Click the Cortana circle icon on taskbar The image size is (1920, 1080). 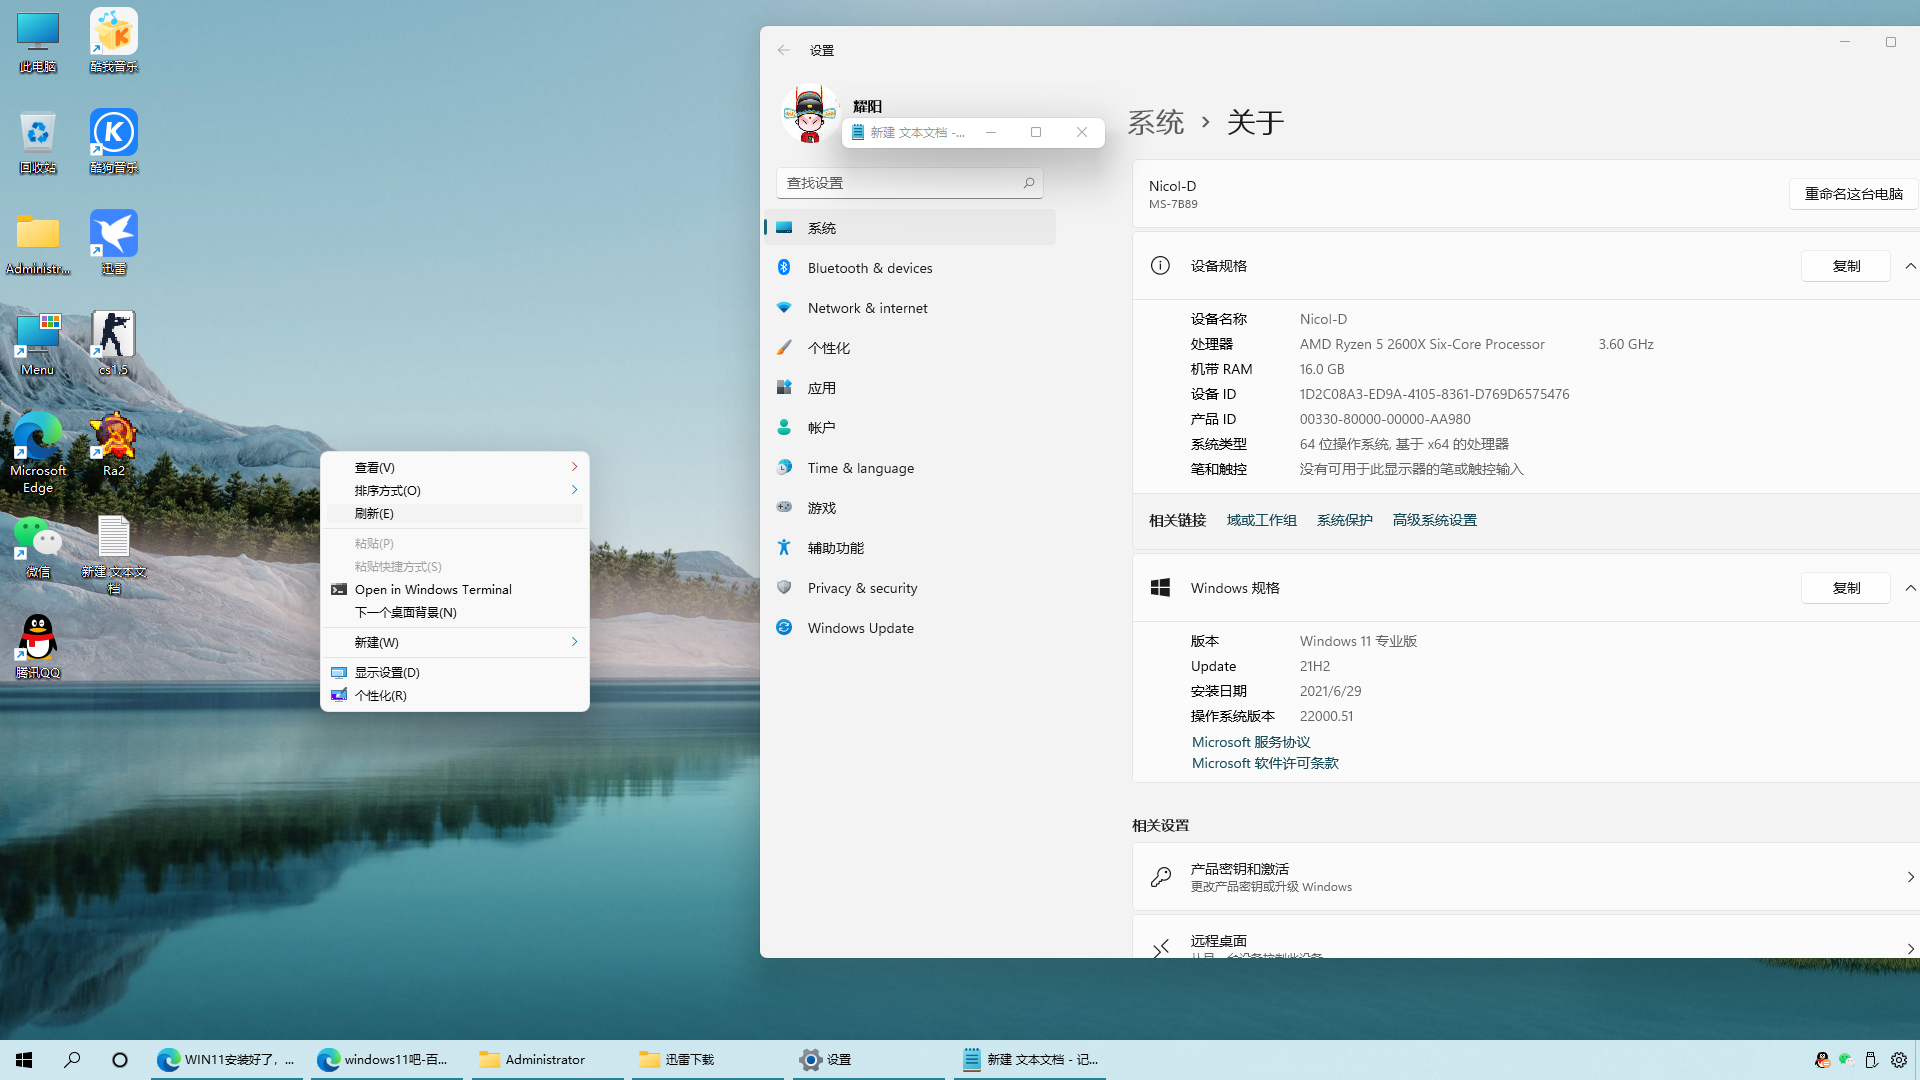tap(120, 1060)
